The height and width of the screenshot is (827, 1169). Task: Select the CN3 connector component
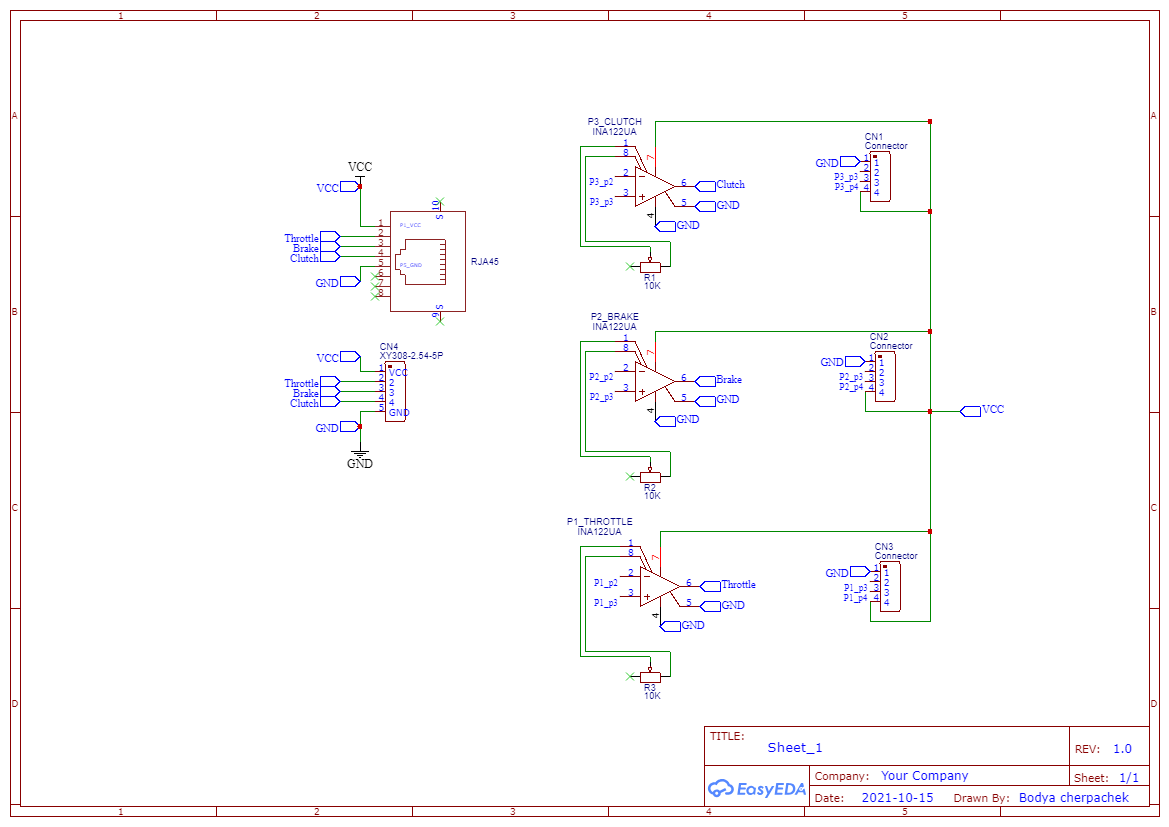point(889,586)
